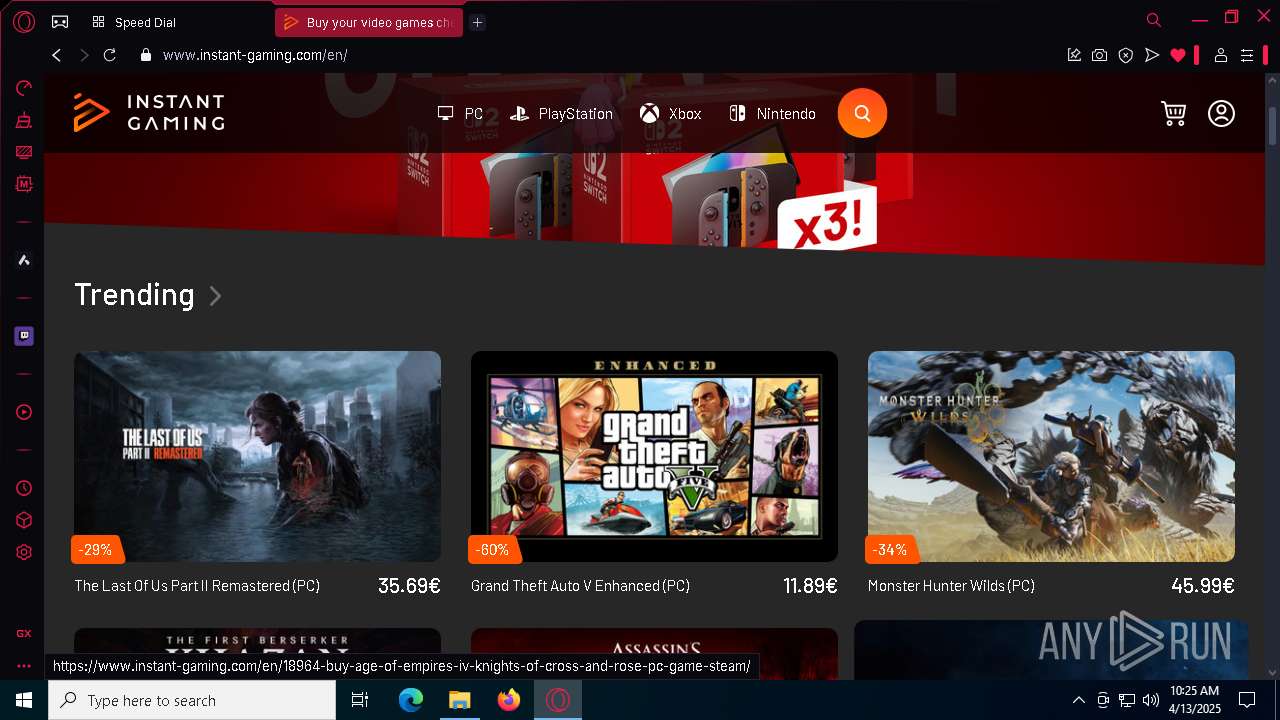Open GX Control speedometer in sidebar
The image size is (1280, 720).
click(x=24, y=88)
